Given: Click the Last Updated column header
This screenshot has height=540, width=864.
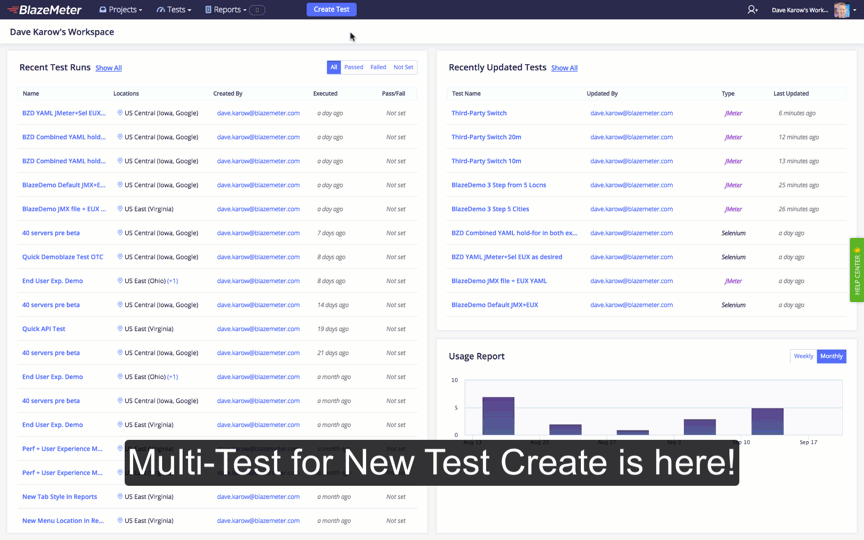Looking at the screenshot, I should 791,94.
